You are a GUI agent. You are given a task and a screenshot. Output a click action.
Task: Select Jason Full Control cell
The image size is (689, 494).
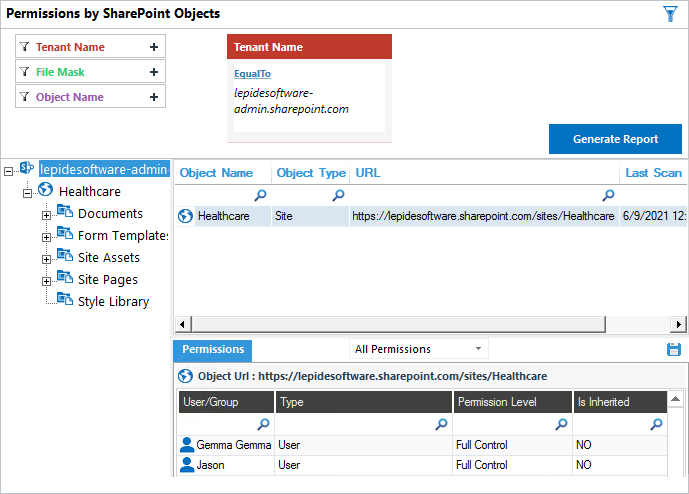point(512,465)
